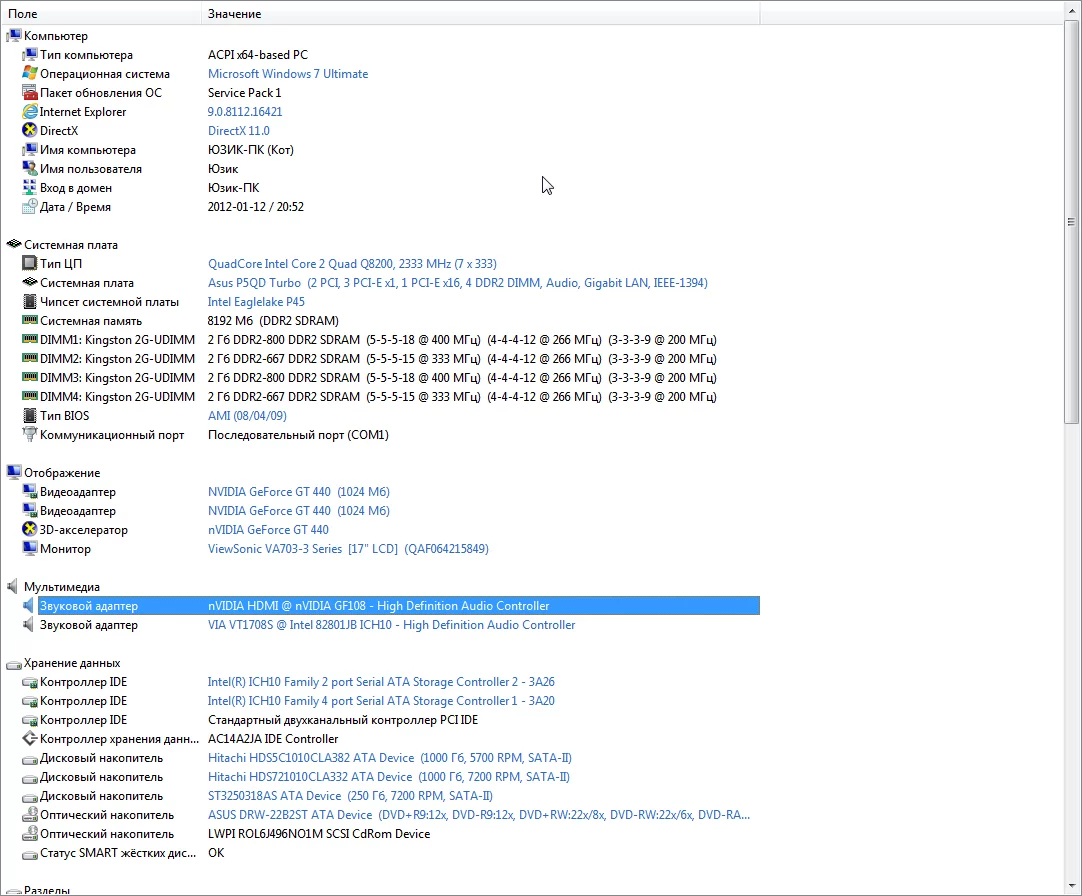Click the ASUS DRW-22B2ST optical drive icon
Viewport: 1082px width, 896px height.
30,815
